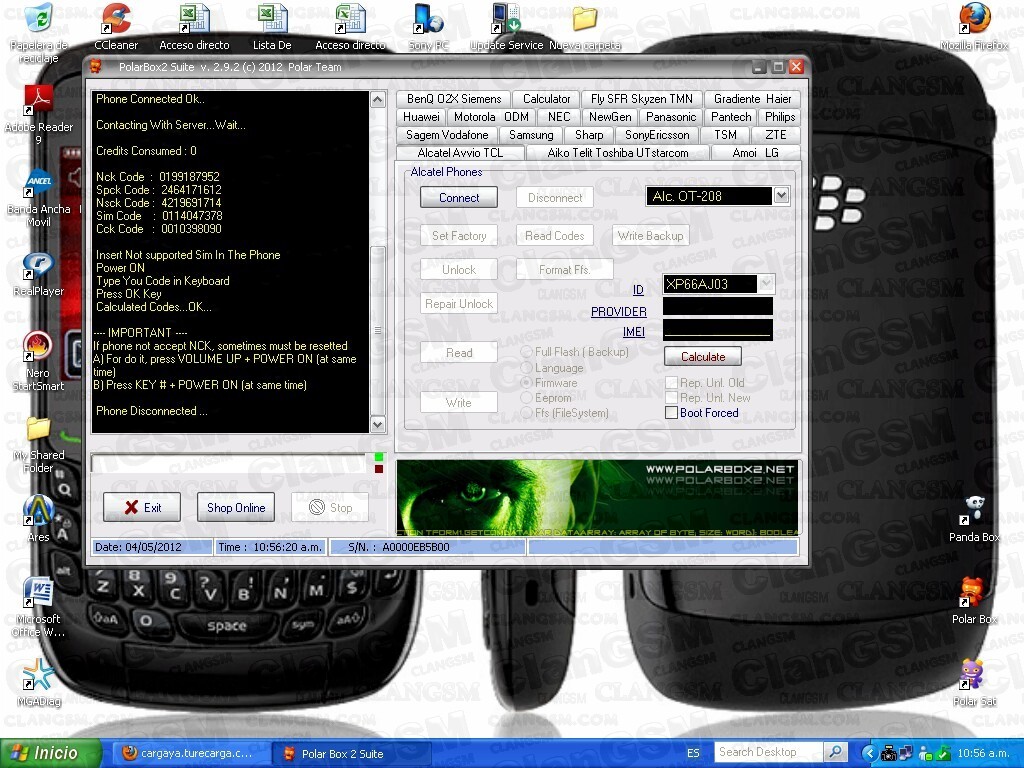Click the log panel scrollbar thumb
The image size is (1024, 768).
point(377,330)
